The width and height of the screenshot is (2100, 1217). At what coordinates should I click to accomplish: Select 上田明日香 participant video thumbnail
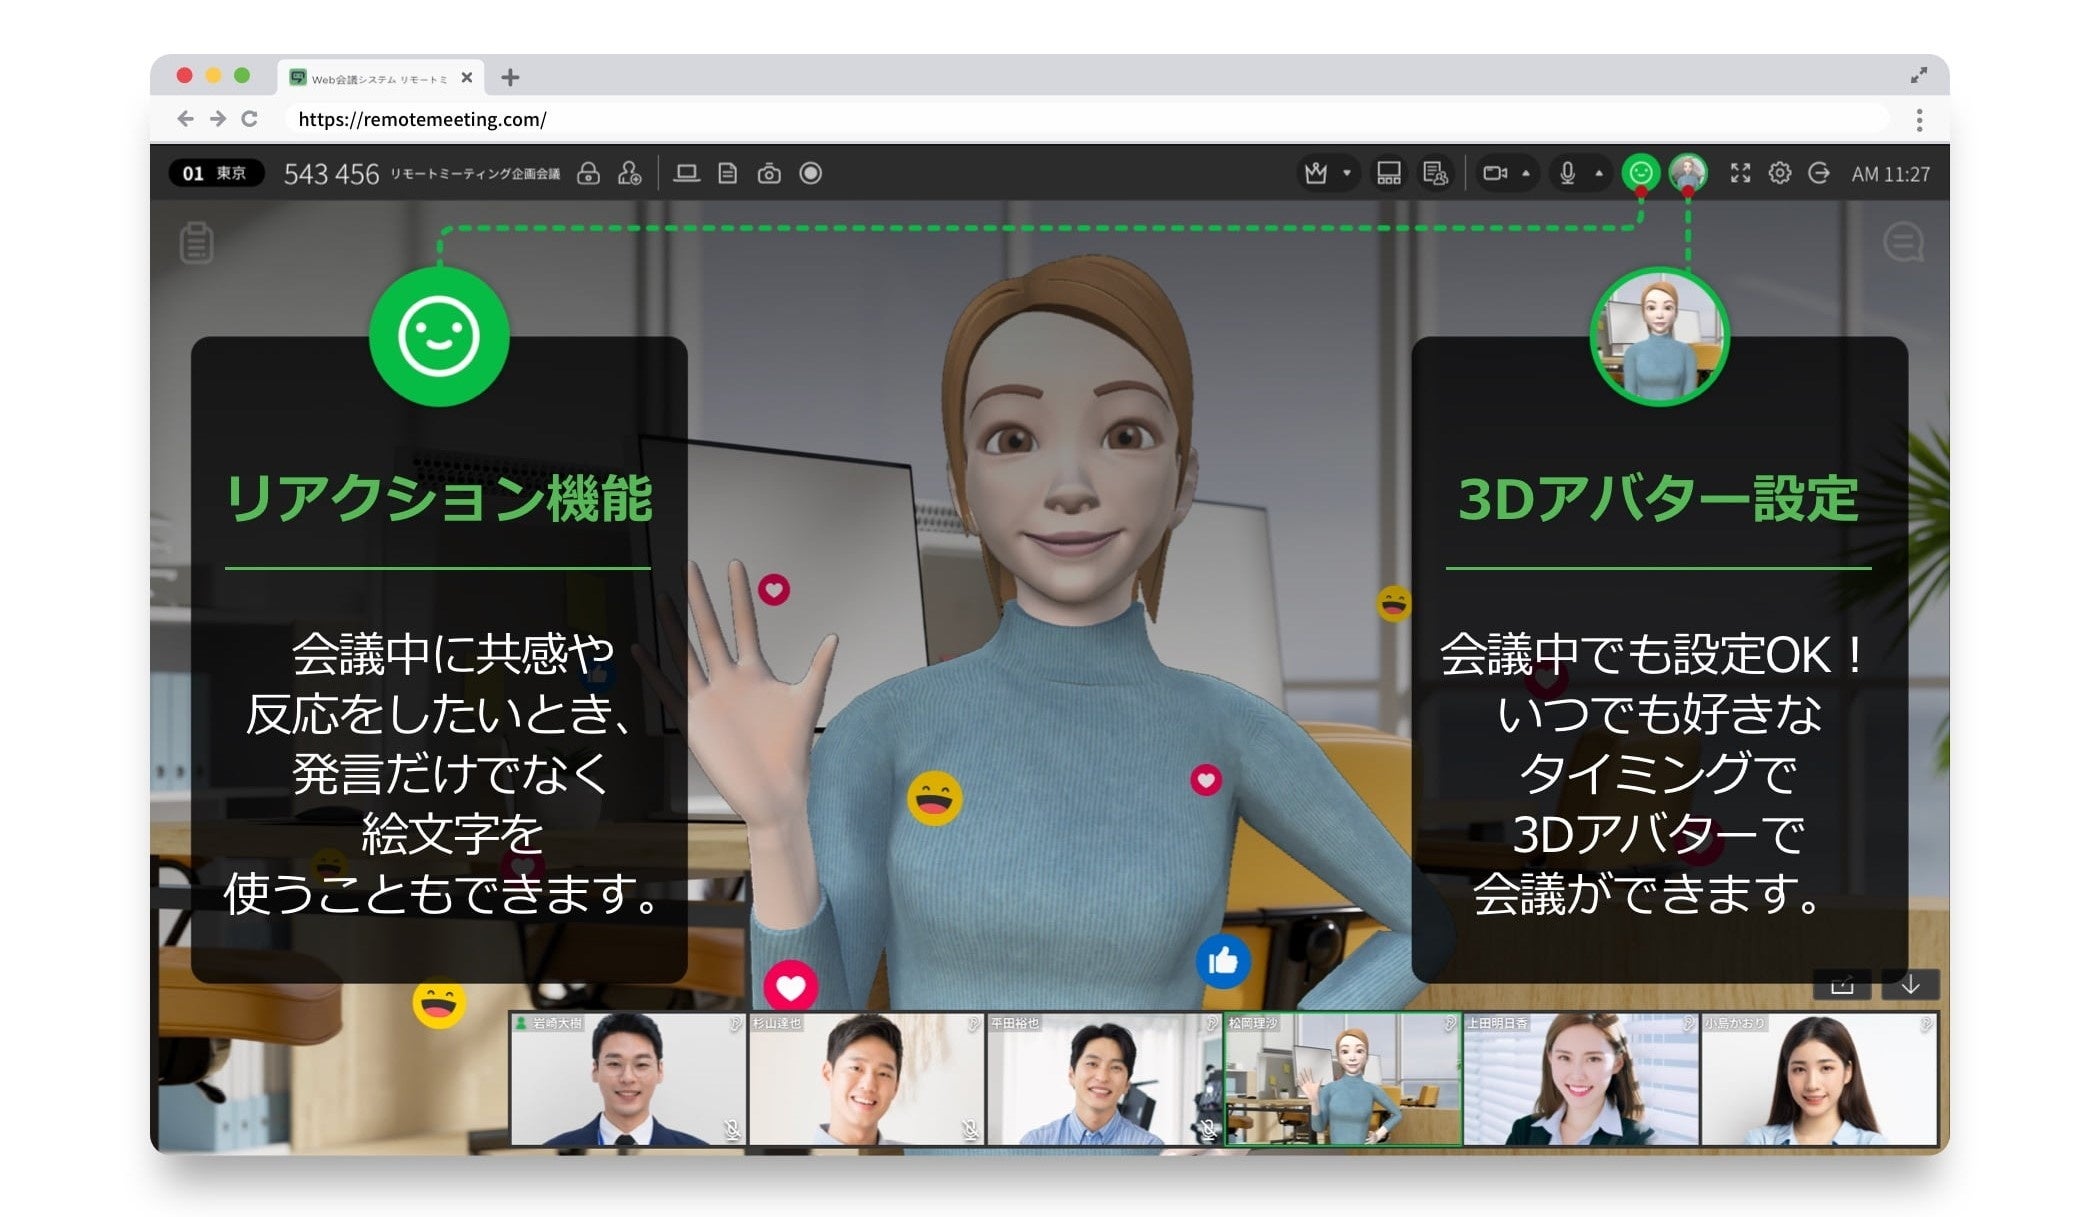(x=1580, y=1080)
